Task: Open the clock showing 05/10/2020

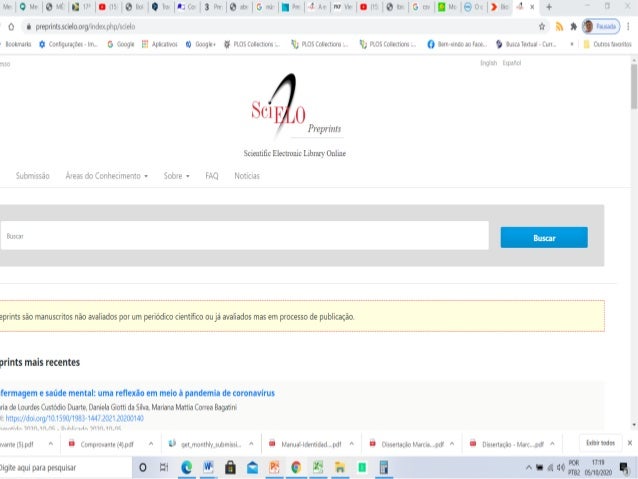Action: pyautogui.click(x=598, y=468)
